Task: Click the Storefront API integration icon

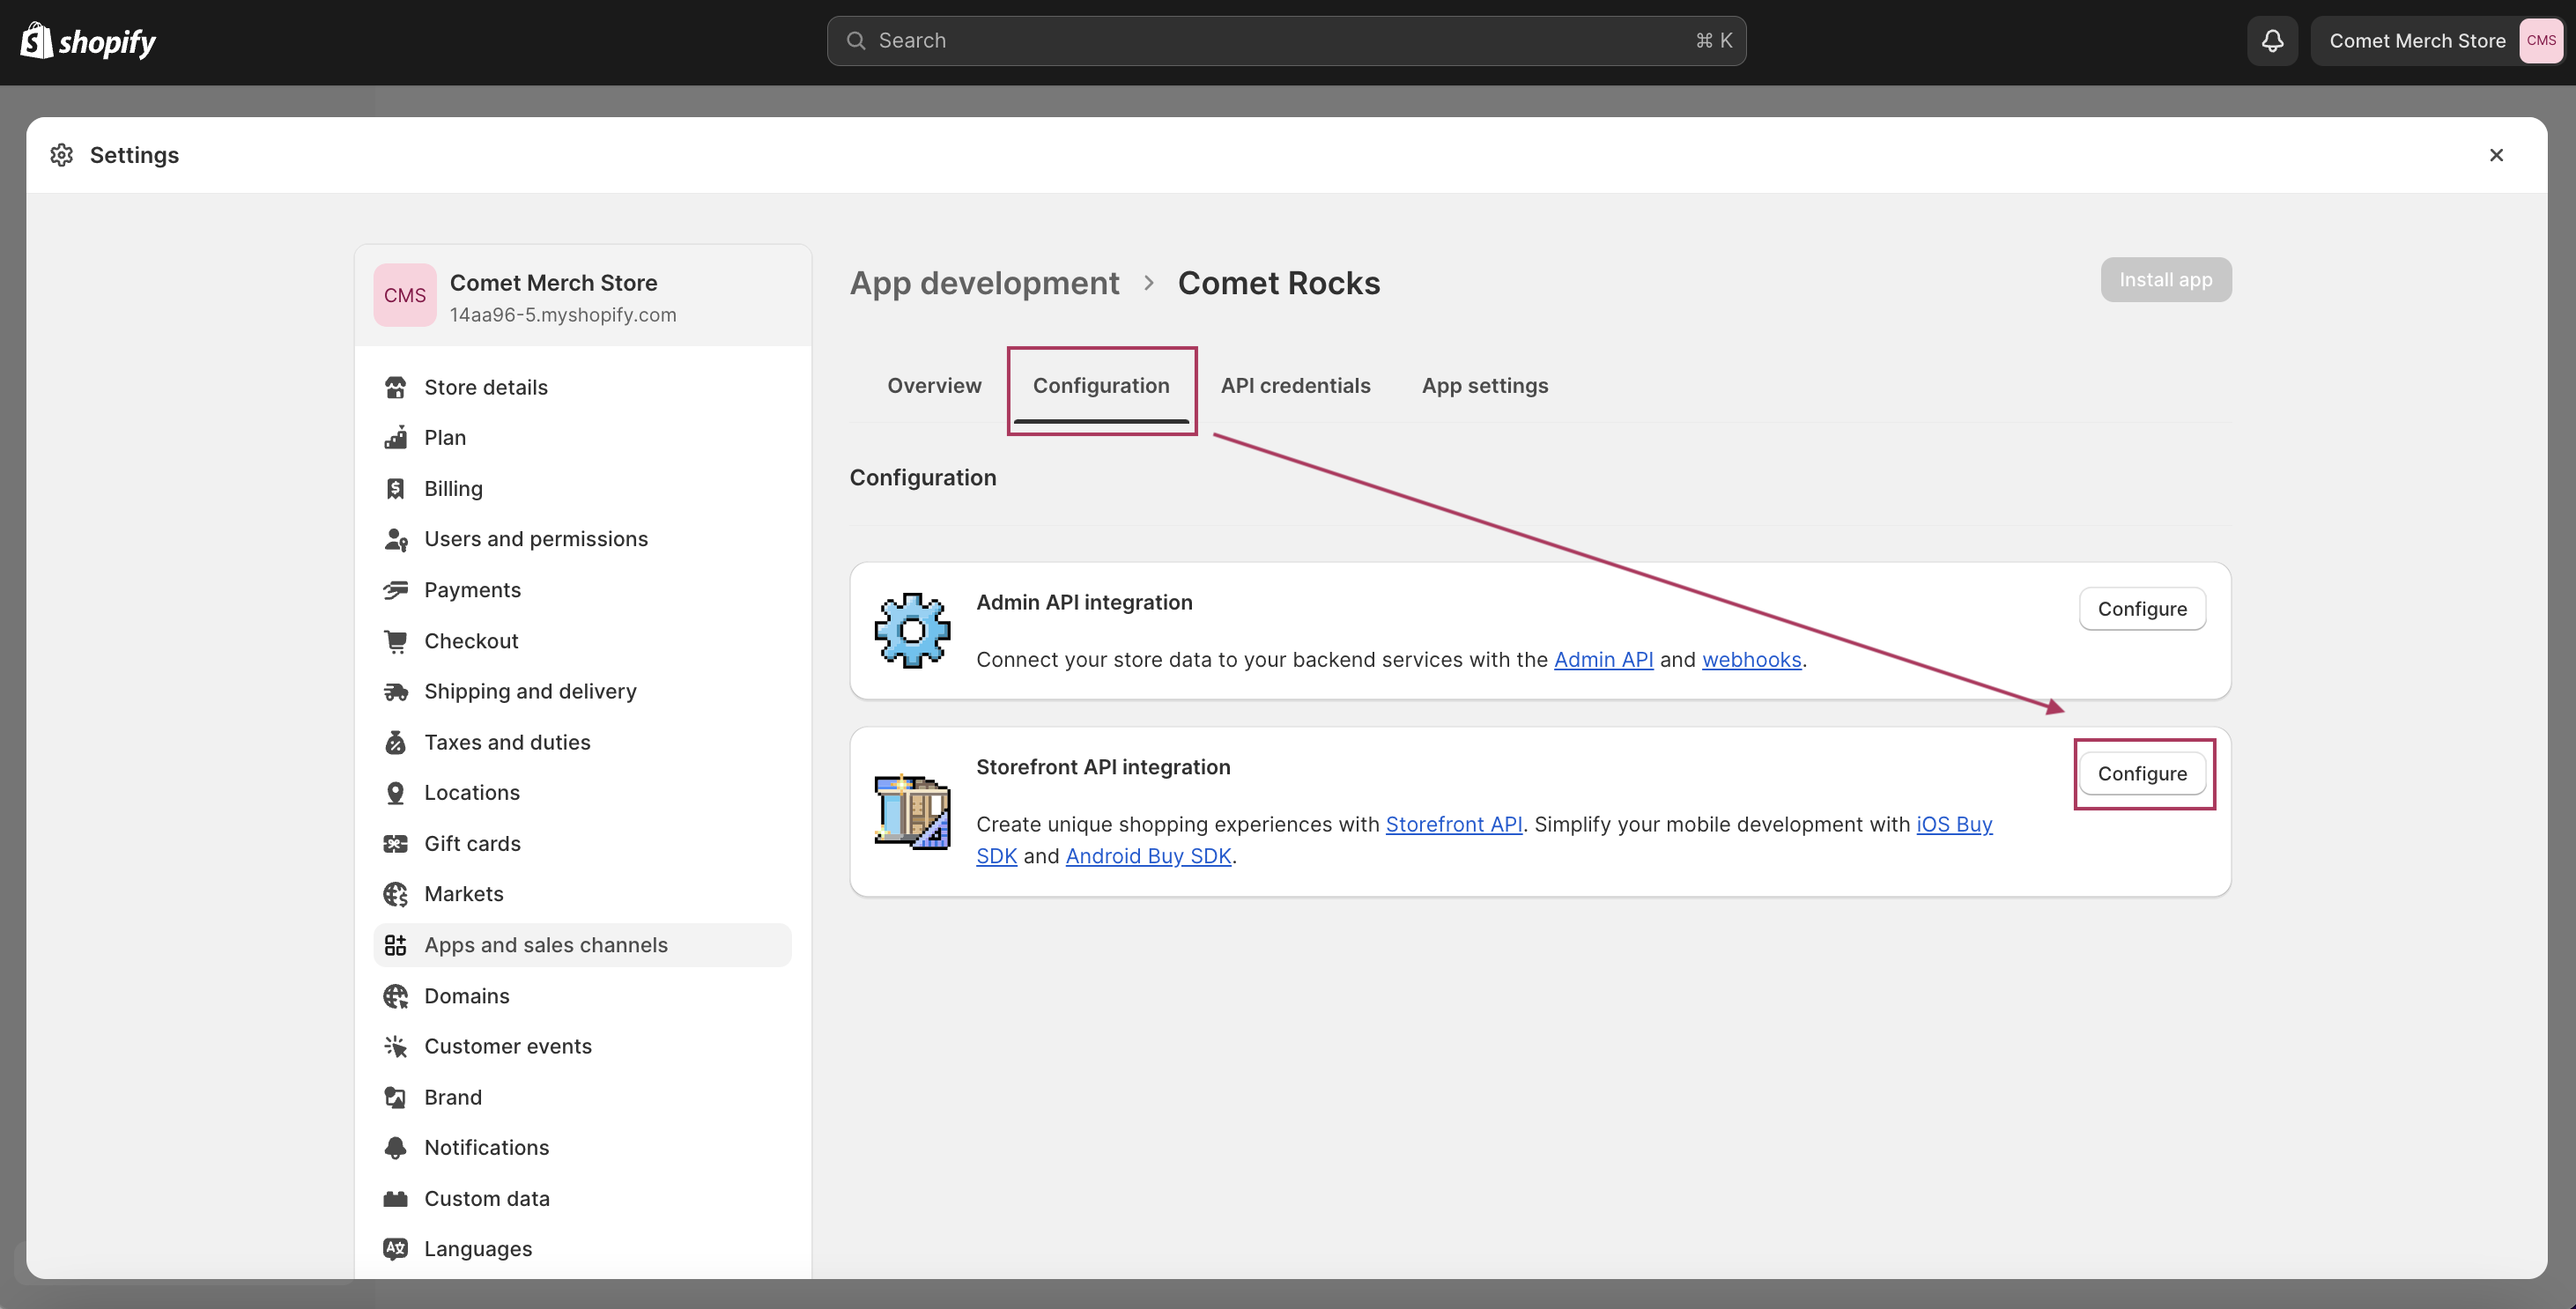Action: coord(912,811)
